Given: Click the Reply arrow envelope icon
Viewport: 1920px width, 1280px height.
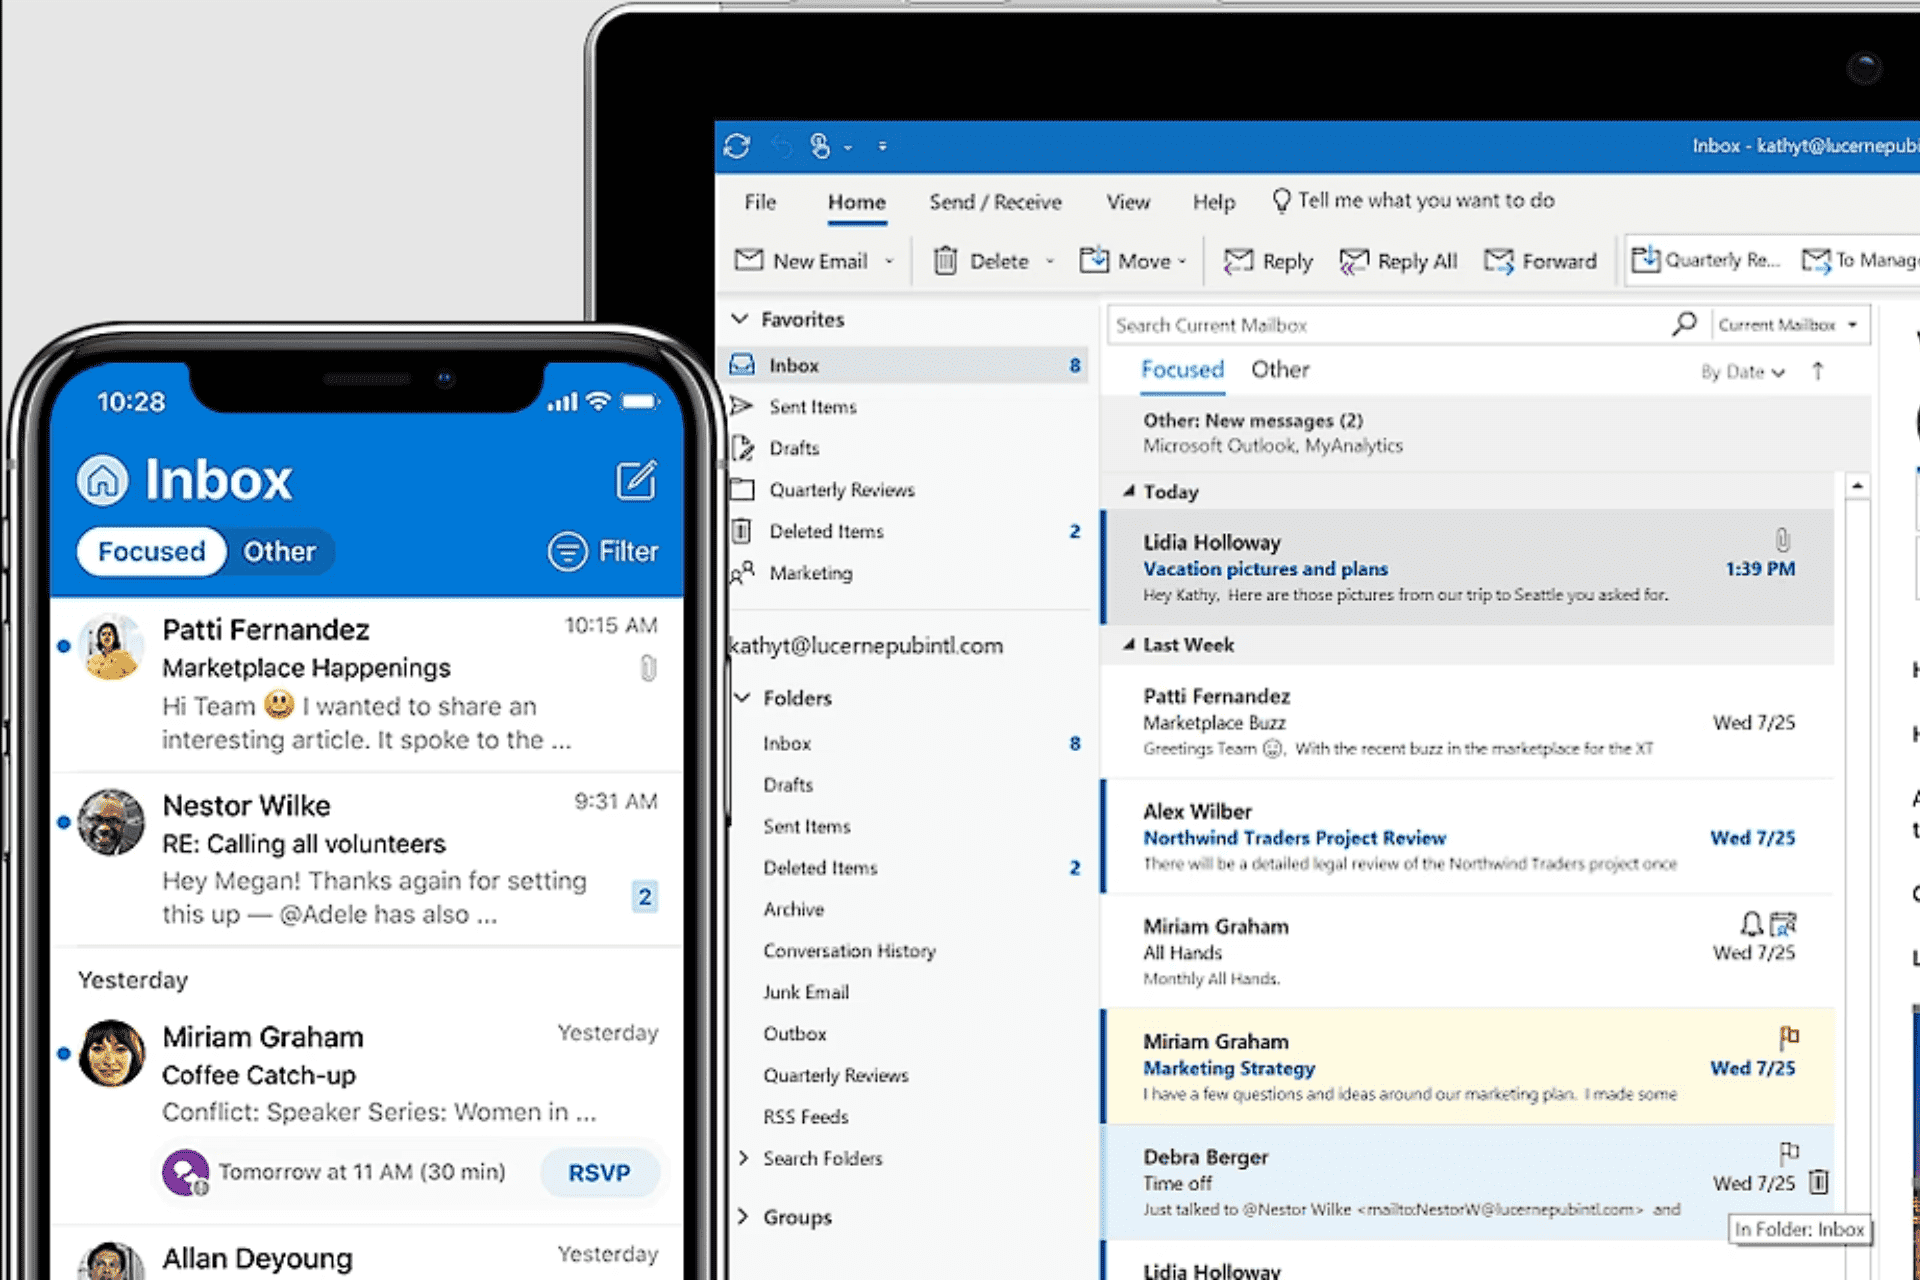Looking at the screenshot, I should [x=1238, y=261].
